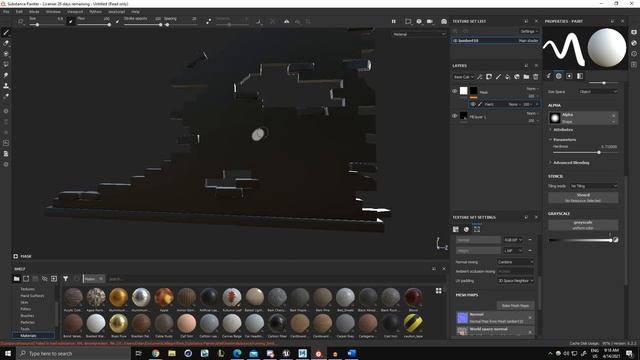Select the Polygon Fill tool
The image size is (640, 360).
click(x=6, y=64)
